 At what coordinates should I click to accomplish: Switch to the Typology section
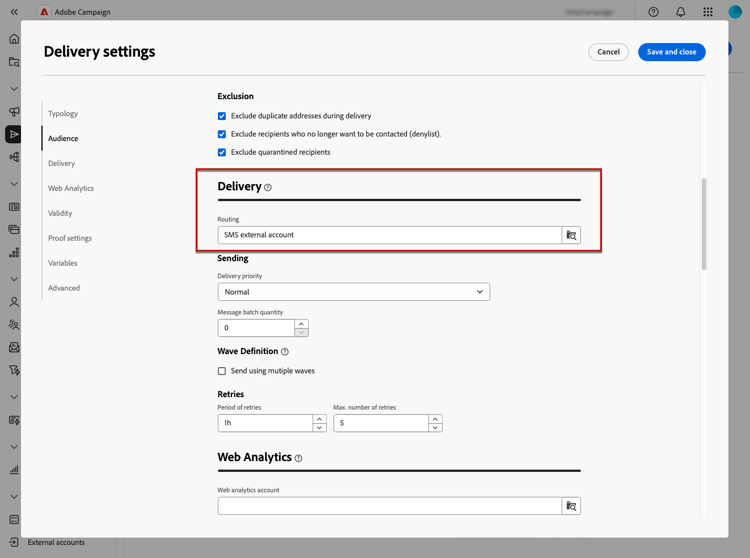click(63, 114)
